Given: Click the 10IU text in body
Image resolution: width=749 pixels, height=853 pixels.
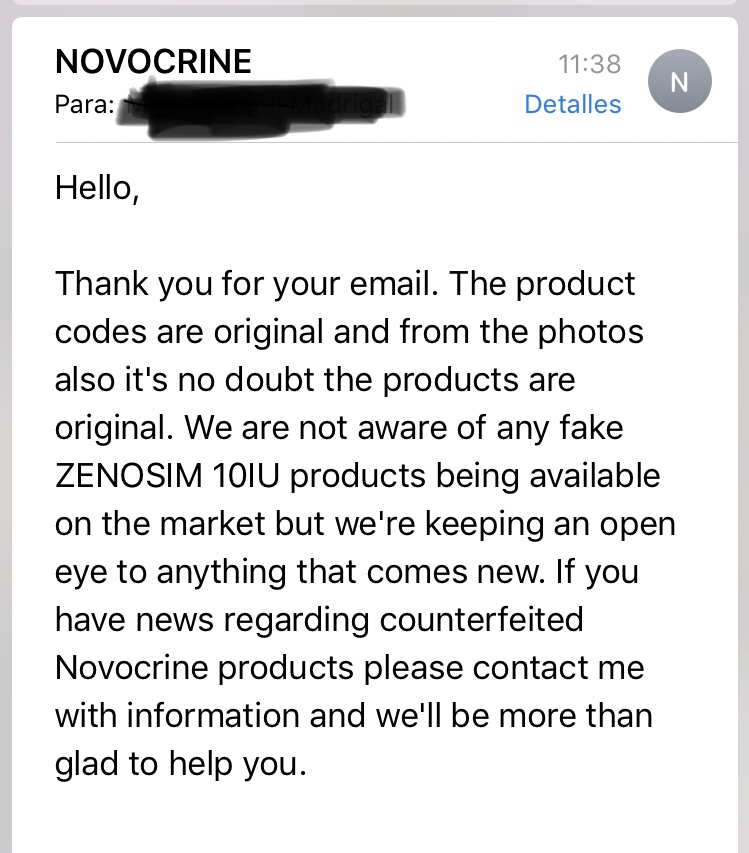Looking at the screenshot, I should [x=246, y=475].
